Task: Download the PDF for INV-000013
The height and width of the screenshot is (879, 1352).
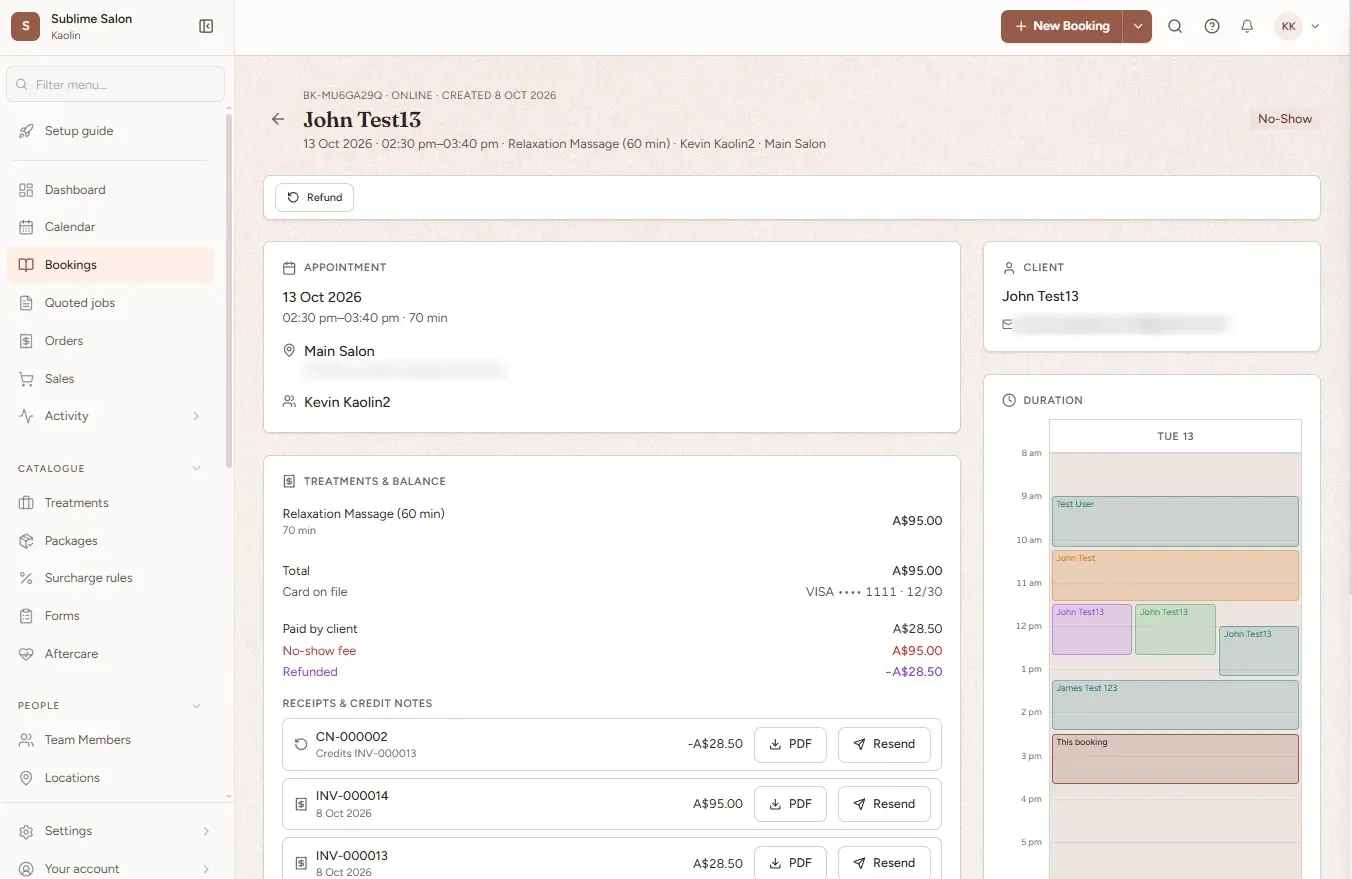Action: (x=790, y=862)
